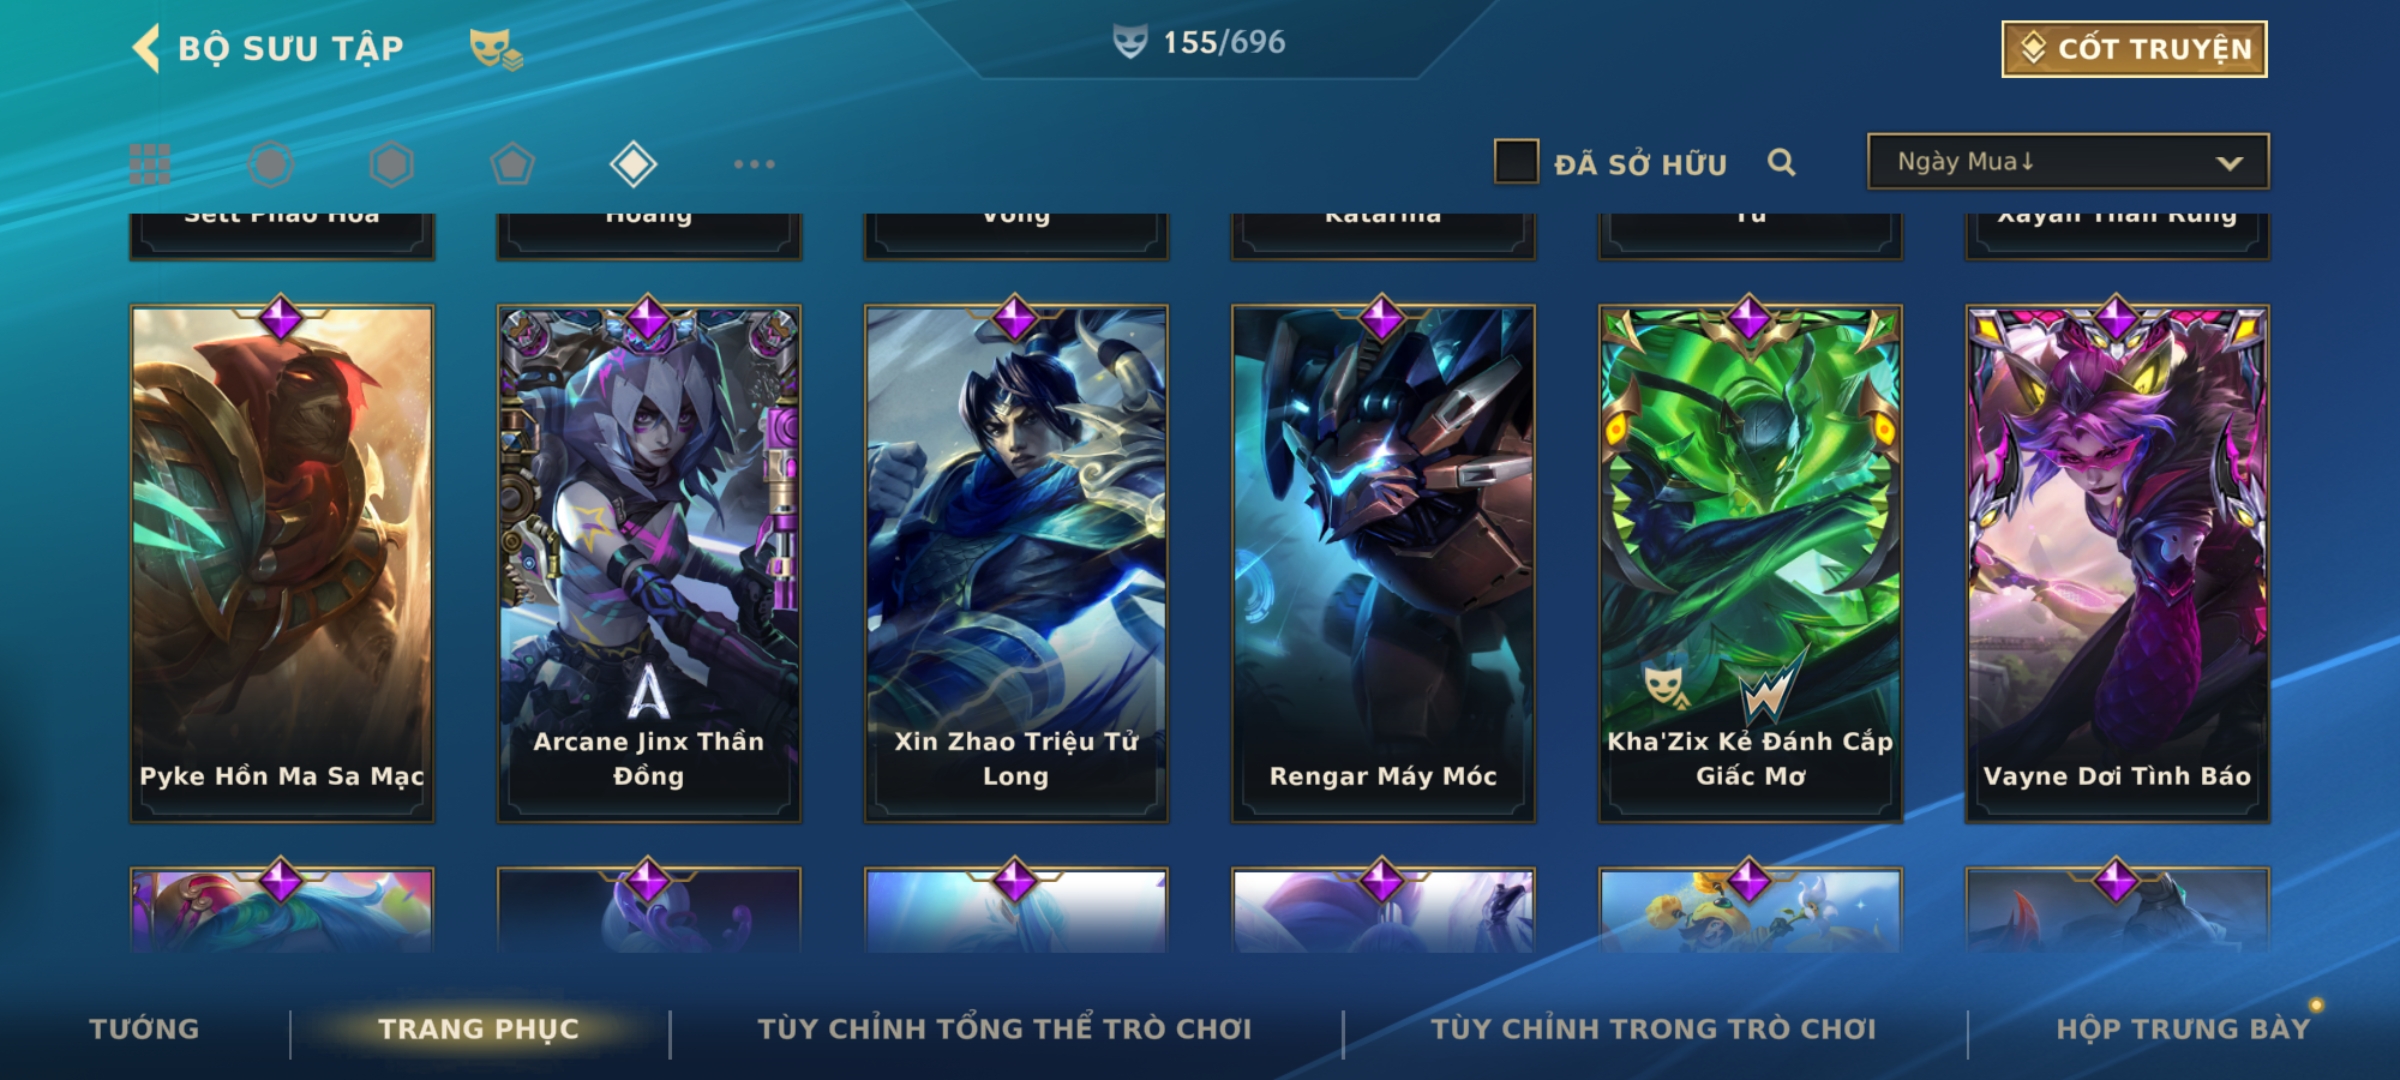
Task: Open the Arcane Jinx Thần Đồng skin card
Action: [649, 563]
